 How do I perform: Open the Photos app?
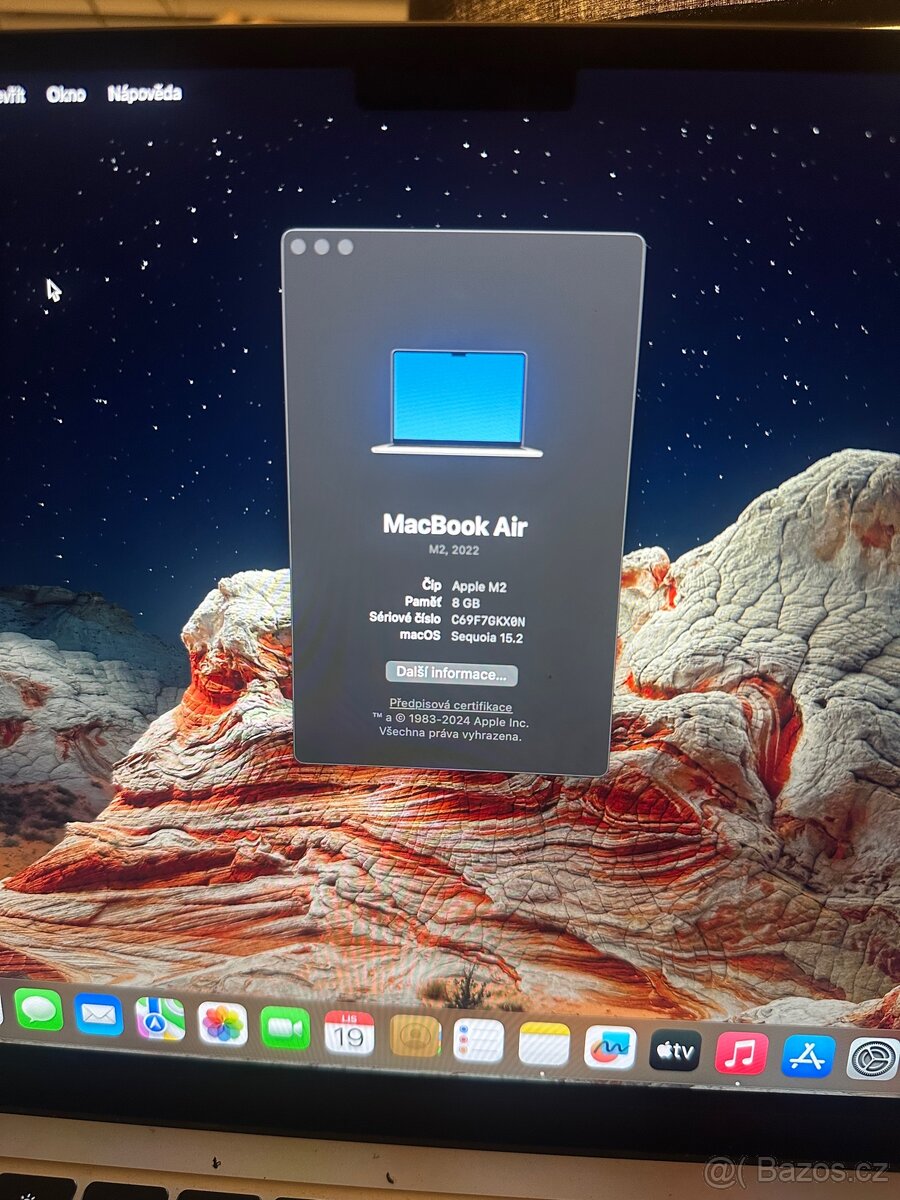coord(221,1026)
